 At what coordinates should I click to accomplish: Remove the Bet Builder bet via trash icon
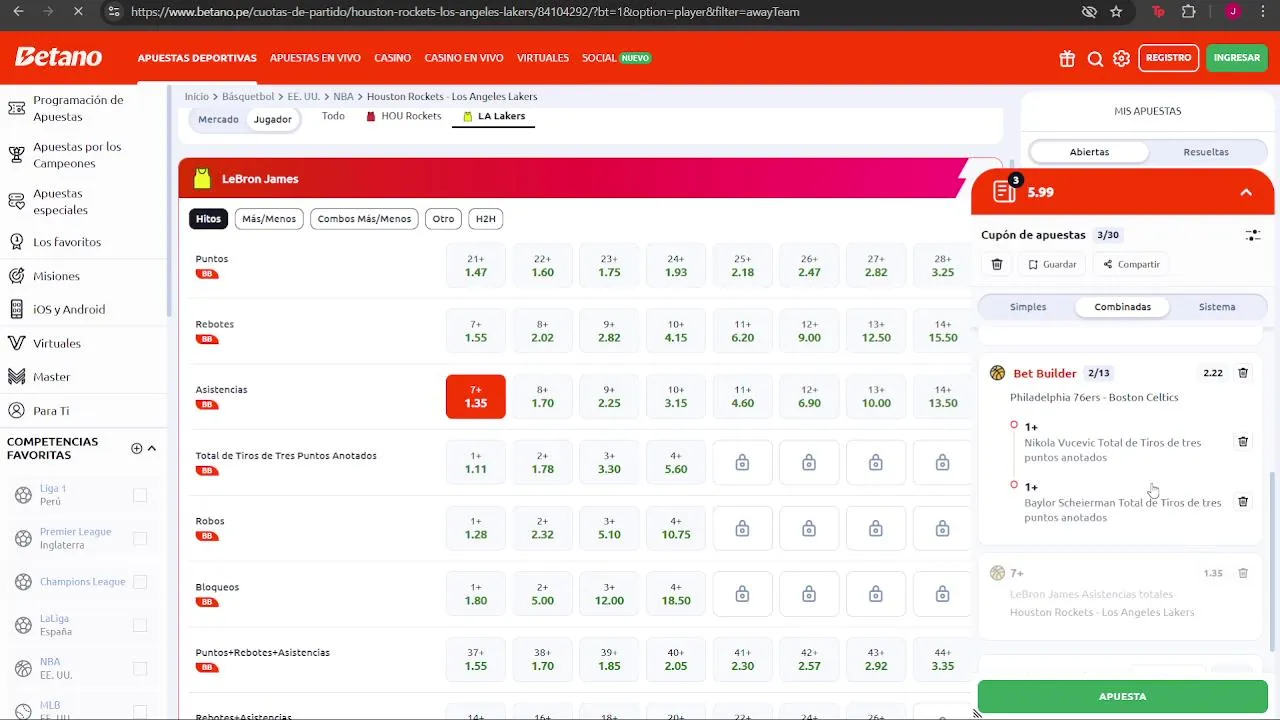(1243, 373)
